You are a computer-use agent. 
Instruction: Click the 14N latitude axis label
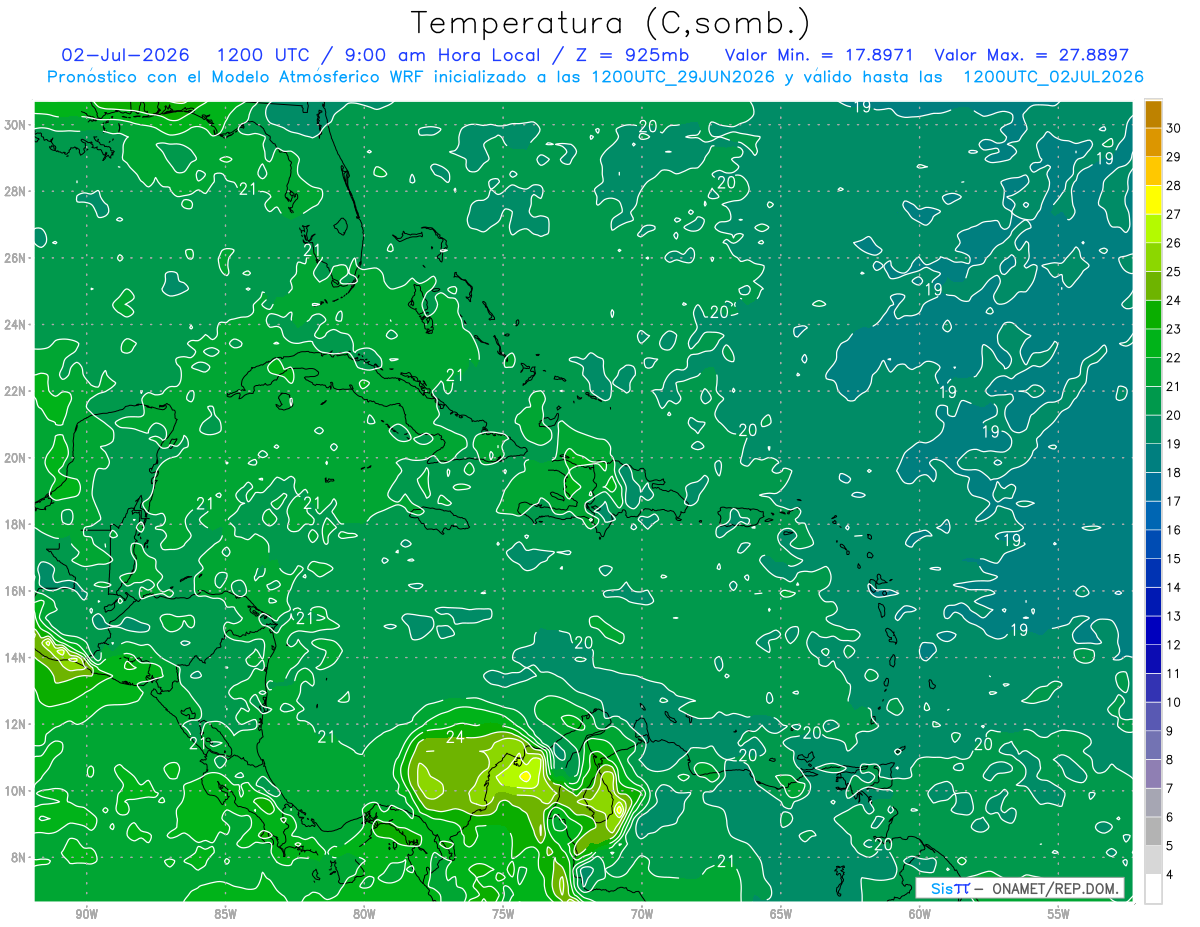click(x=16, y=658)
